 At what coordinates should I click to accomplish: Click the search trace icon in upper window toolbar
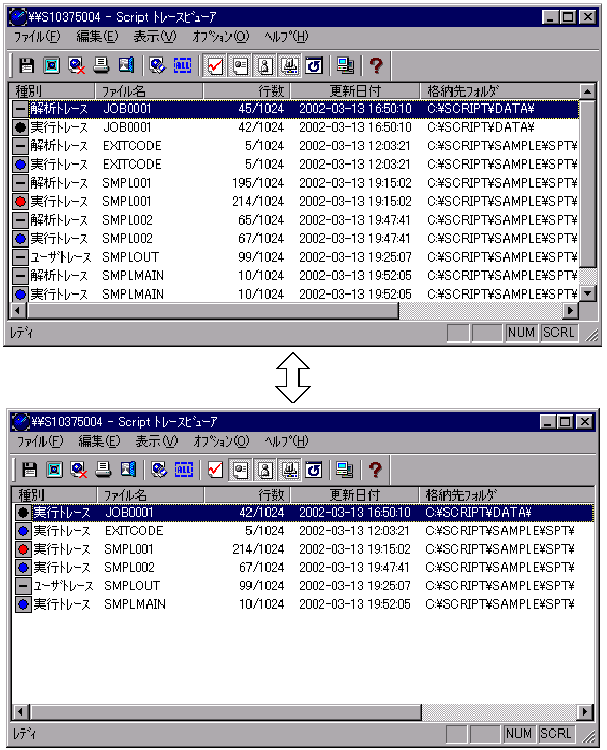157,66
